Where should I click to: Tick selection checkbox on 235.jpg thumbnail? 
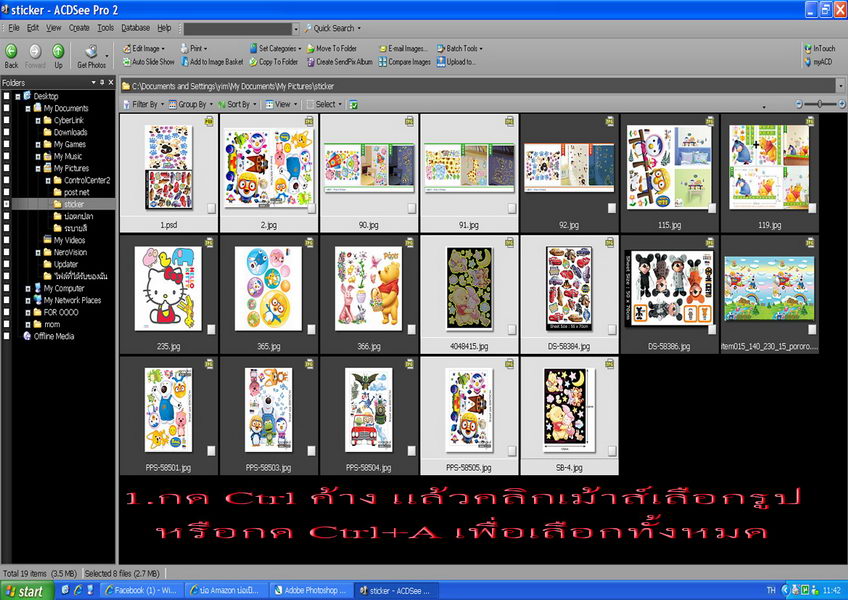pos(211,329)
